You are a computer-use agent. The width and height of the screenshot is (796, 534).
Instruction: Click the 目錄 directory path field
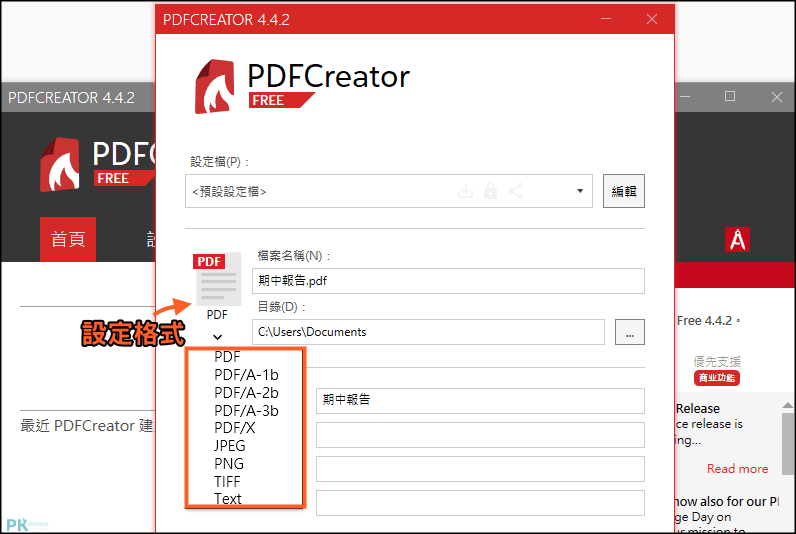click(x=428, y=332)
